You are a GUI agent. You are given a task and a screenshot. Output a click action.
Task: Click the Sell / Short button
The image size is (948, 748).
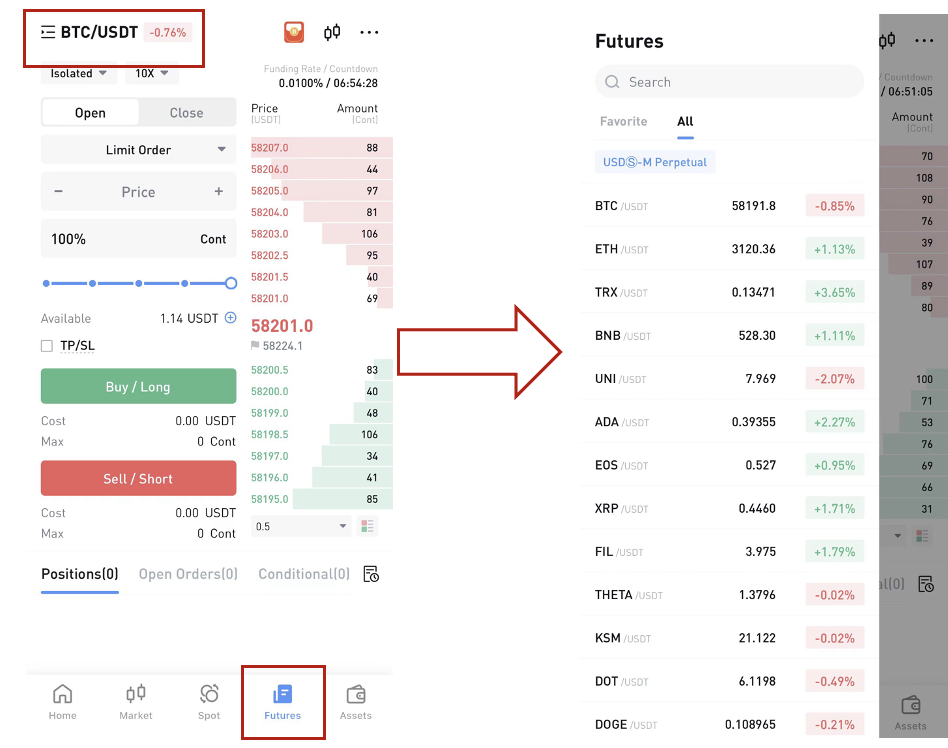pyautogui.click(x=138, y=478)
